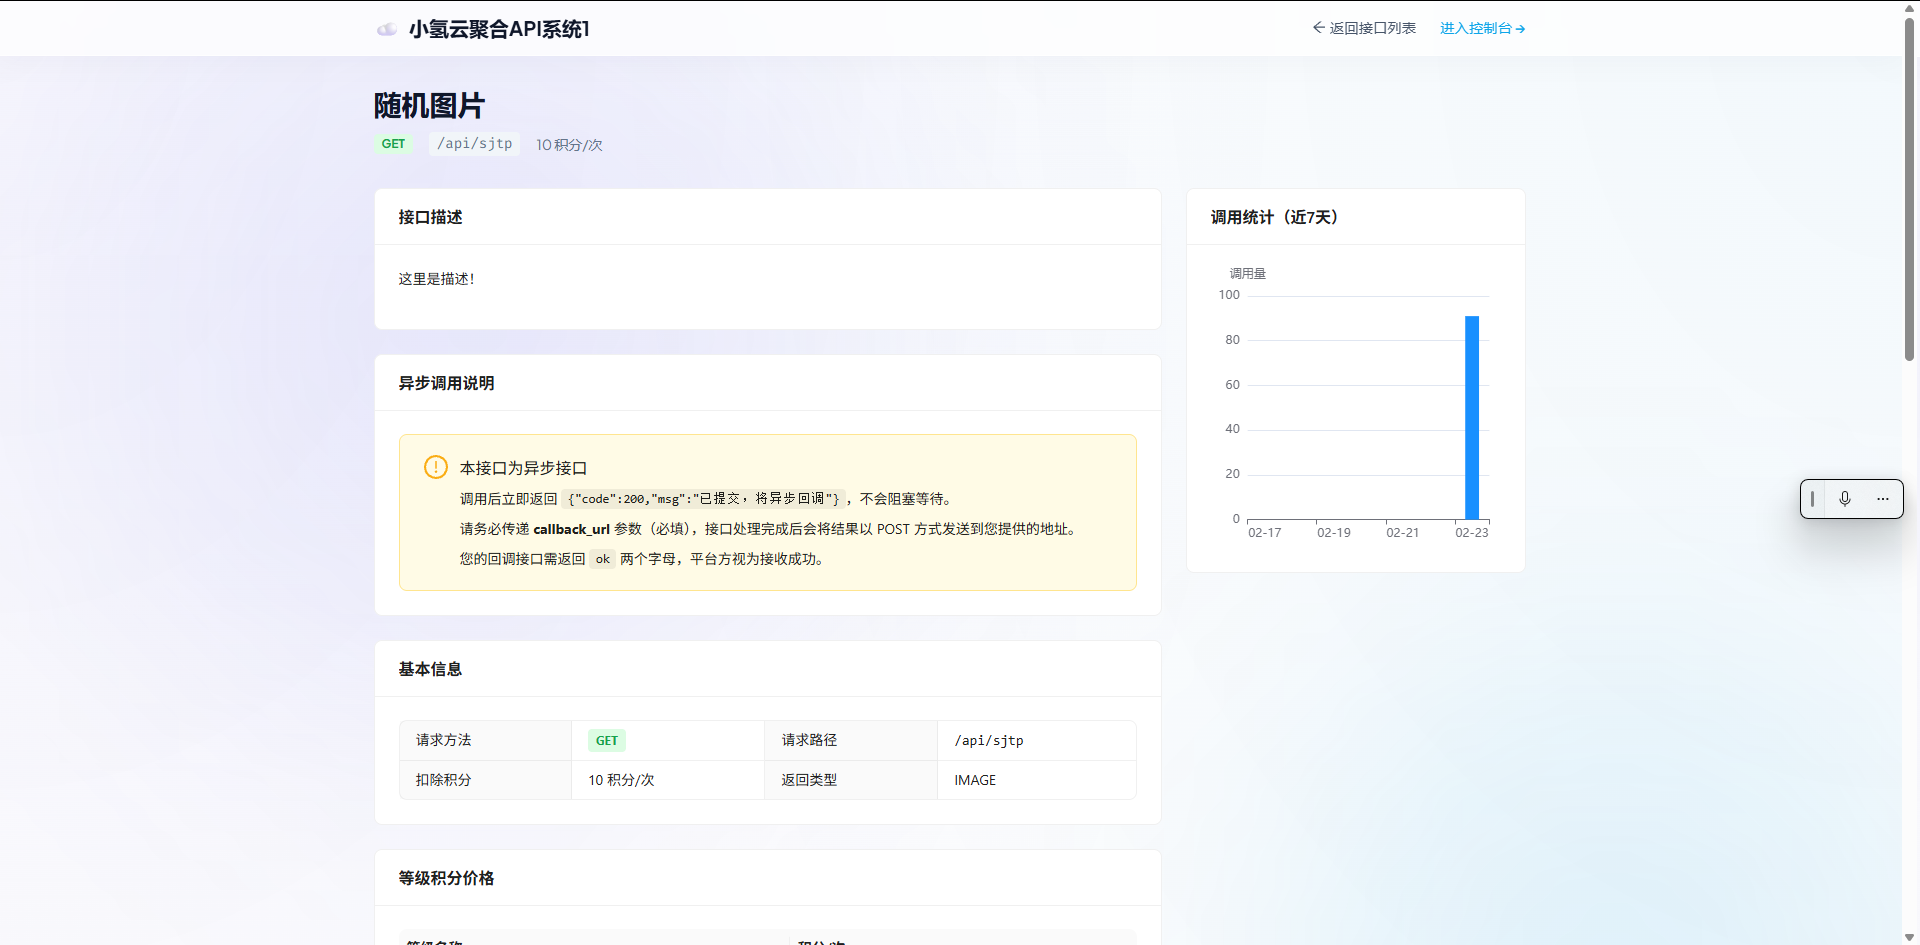
Task: Click the ok inline code badge
Action: click(602, 559)
